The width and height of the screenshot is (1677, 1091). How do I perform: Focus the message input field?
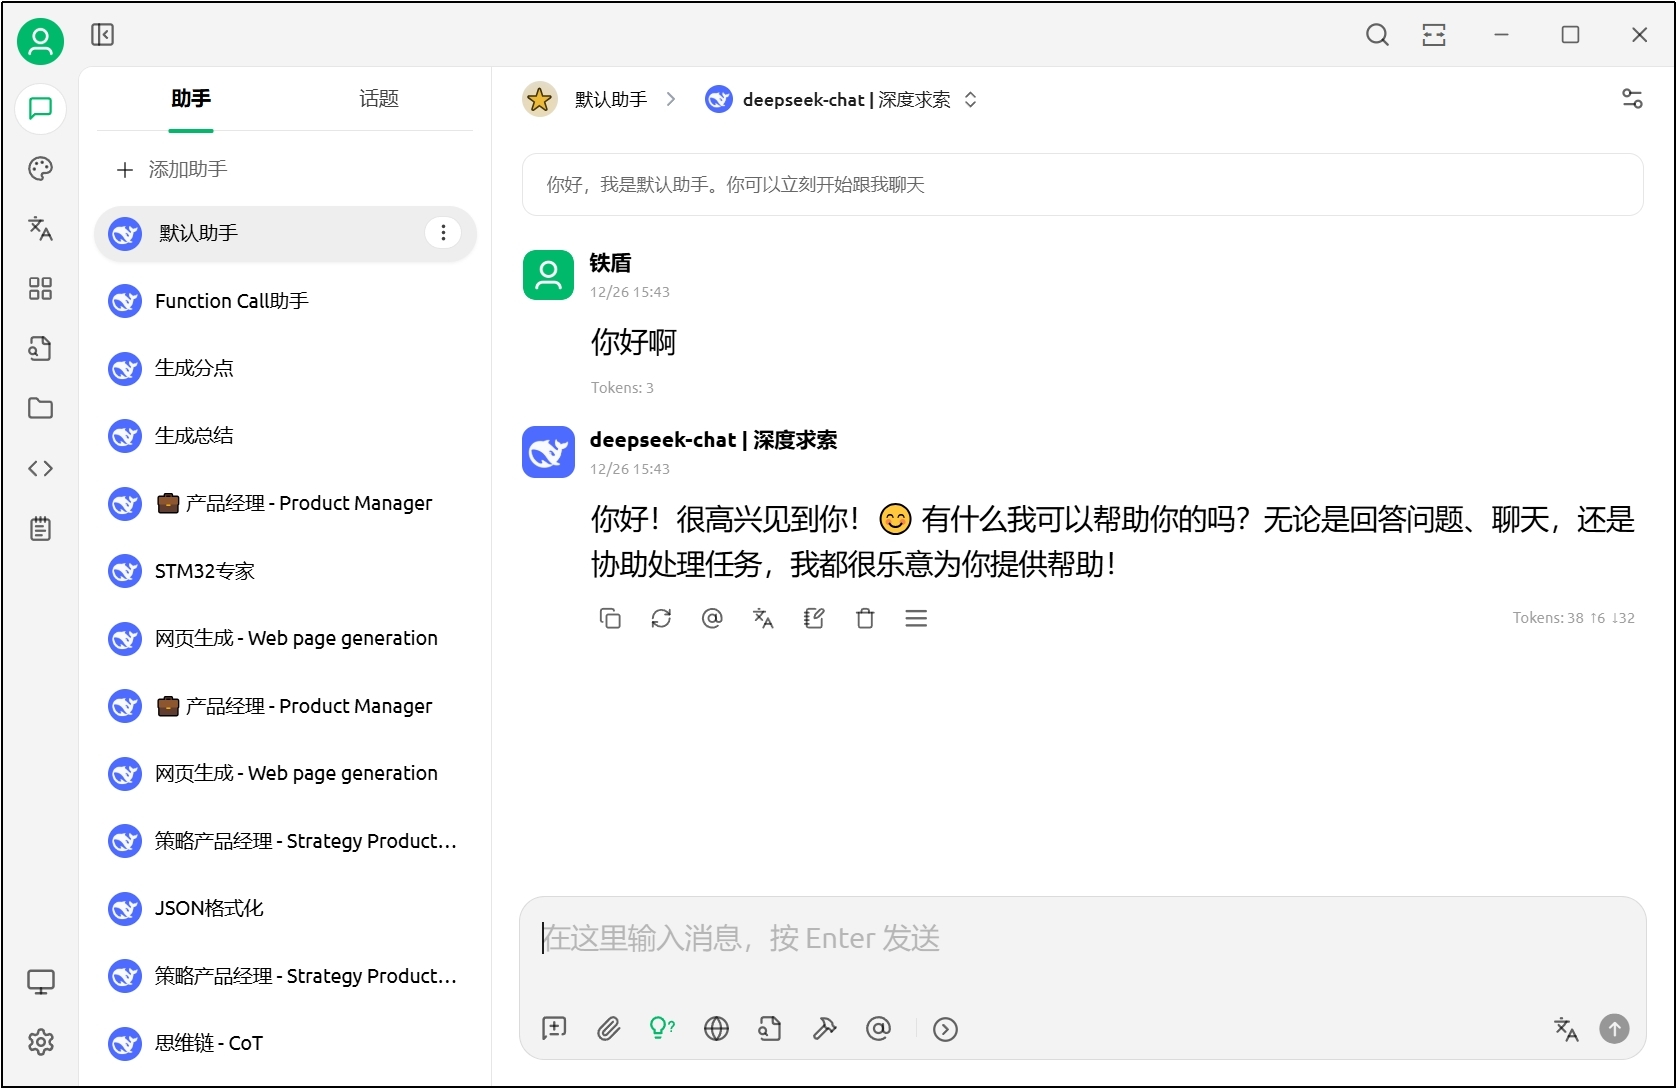1082,938
